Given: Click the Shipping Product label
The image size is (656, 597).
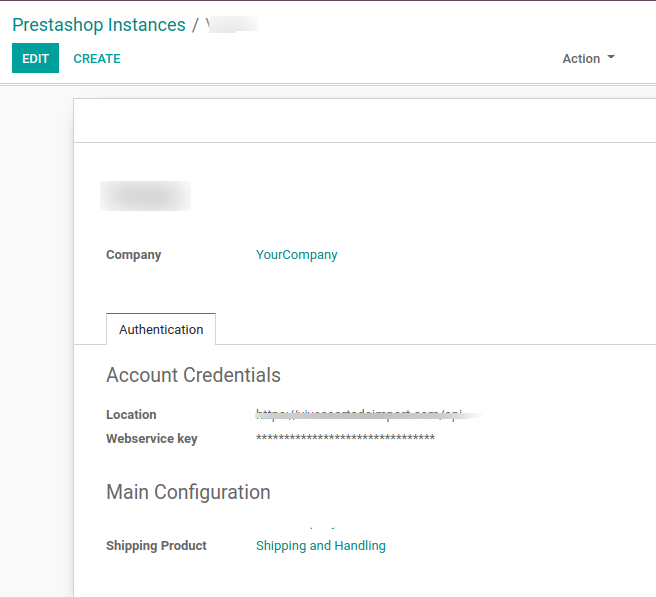Looking at the screenshot, I should point(156,546).
